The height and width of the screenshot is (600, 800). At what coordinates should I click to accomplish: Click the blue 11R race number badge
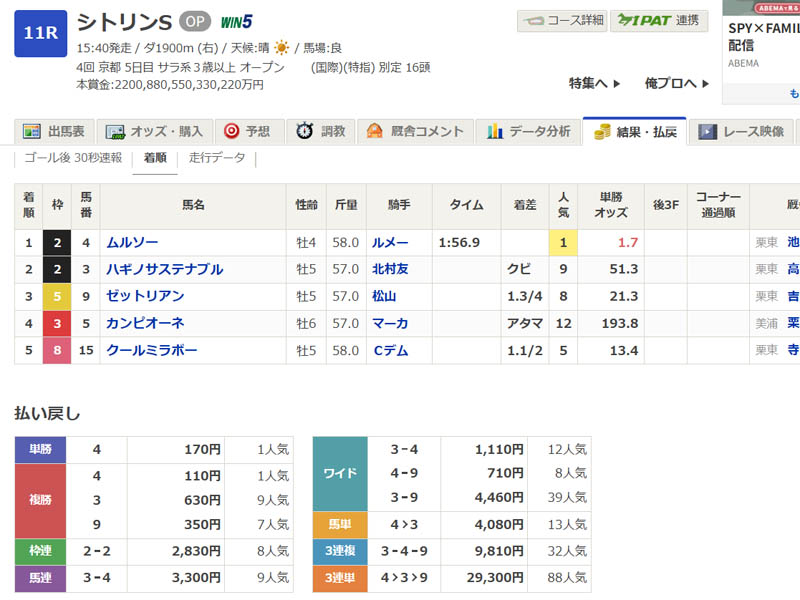click(40, 33)
